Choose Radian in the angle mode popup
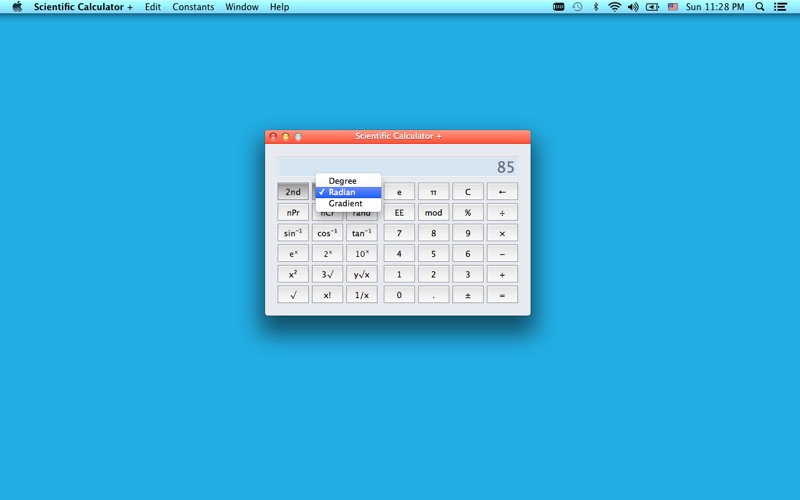This screenshot has height=500, width=800. pos(348,192)
